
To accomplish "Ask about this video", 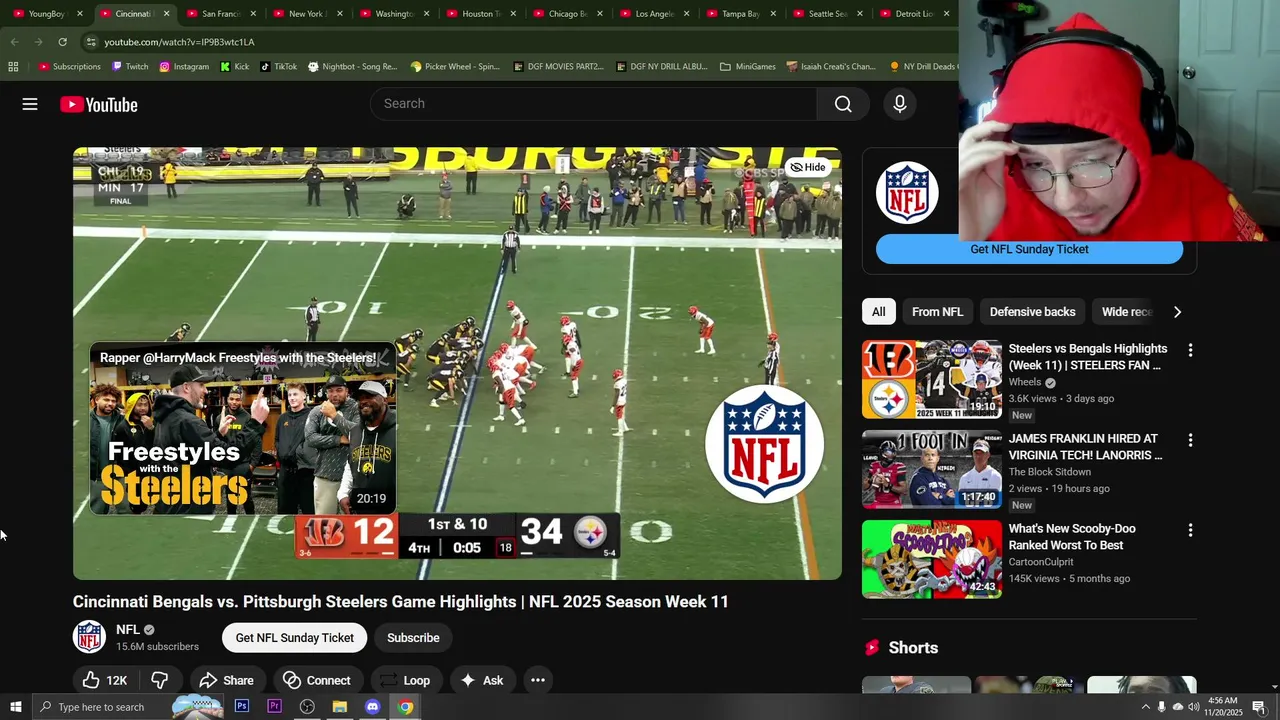I will (482, 680).
